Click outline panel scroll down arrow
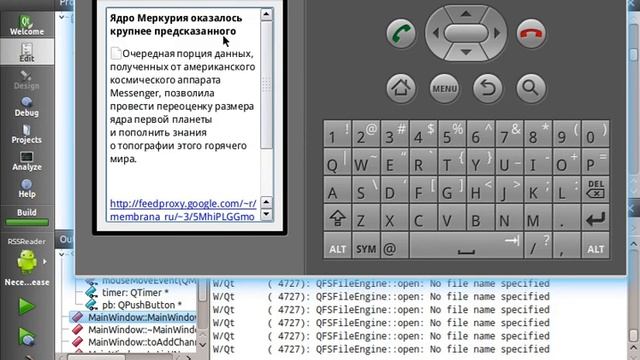The height and width of the screenshot is (360, 640). pos(203,345)
